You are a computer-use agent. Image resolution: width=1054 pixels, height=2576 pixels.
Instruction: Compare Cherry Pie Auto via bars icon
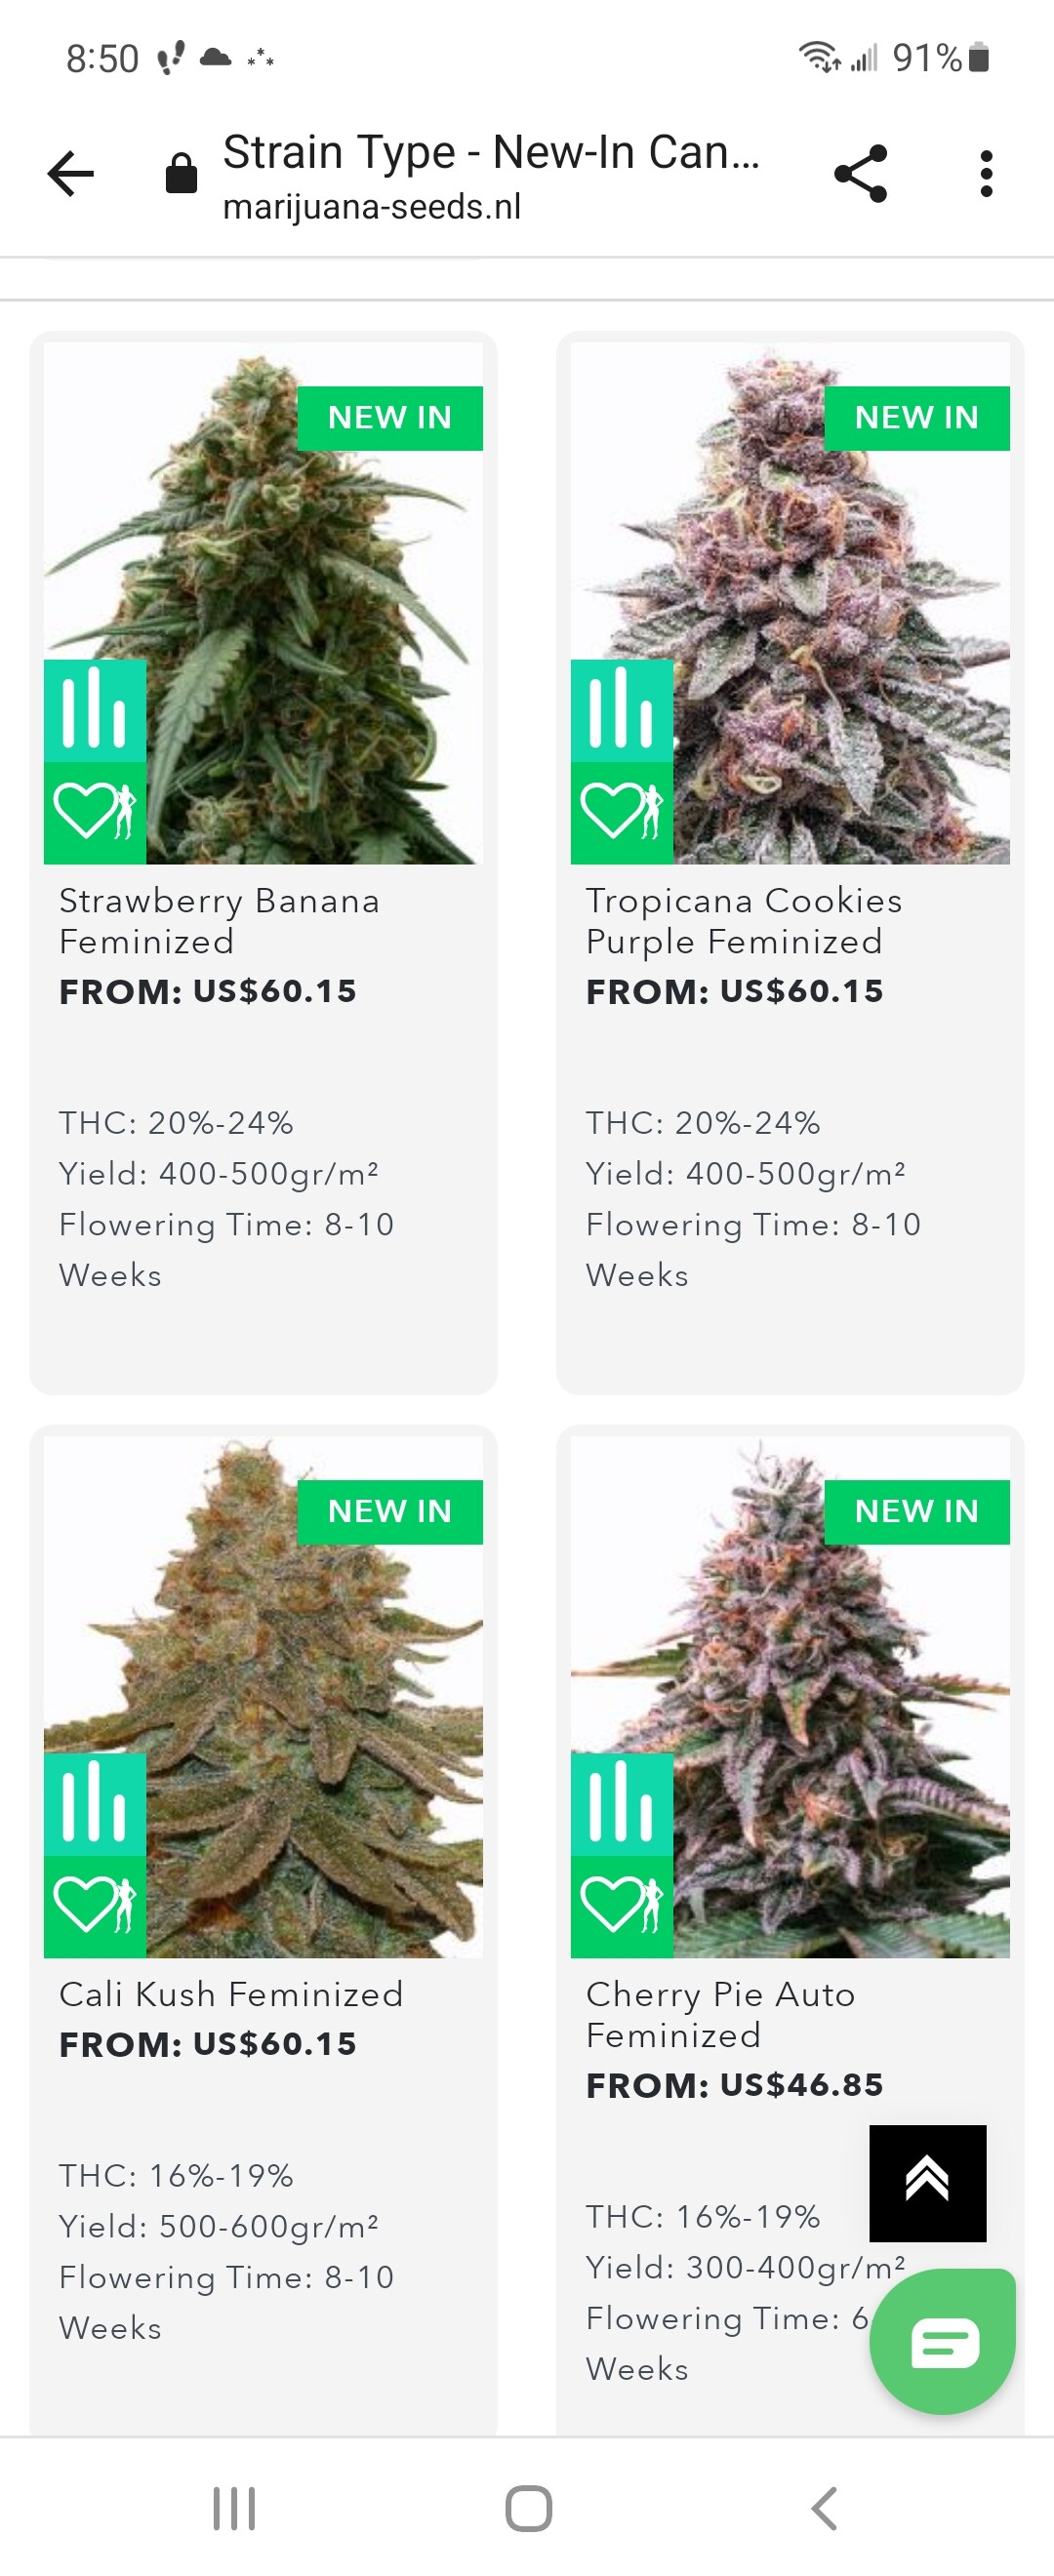point(622,1804)
